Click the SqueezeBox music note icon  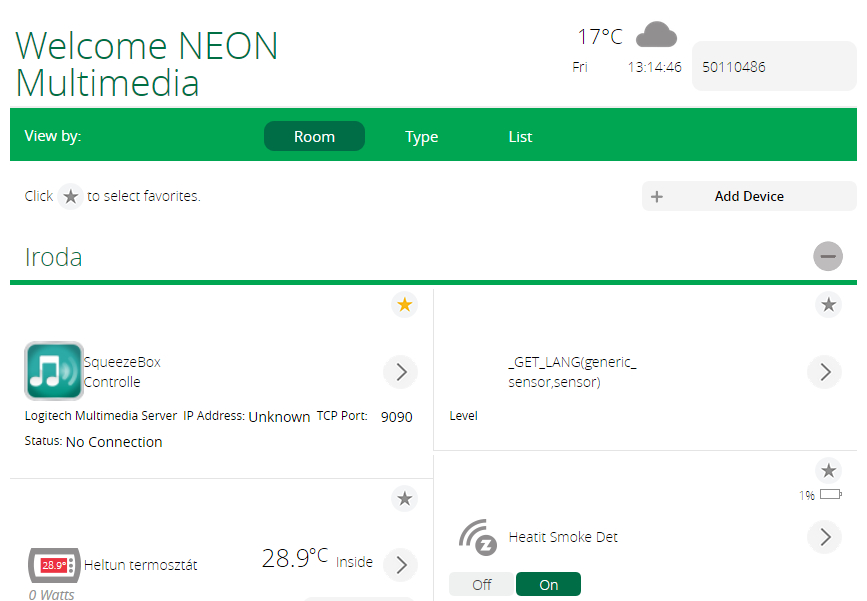pos(54,371)
